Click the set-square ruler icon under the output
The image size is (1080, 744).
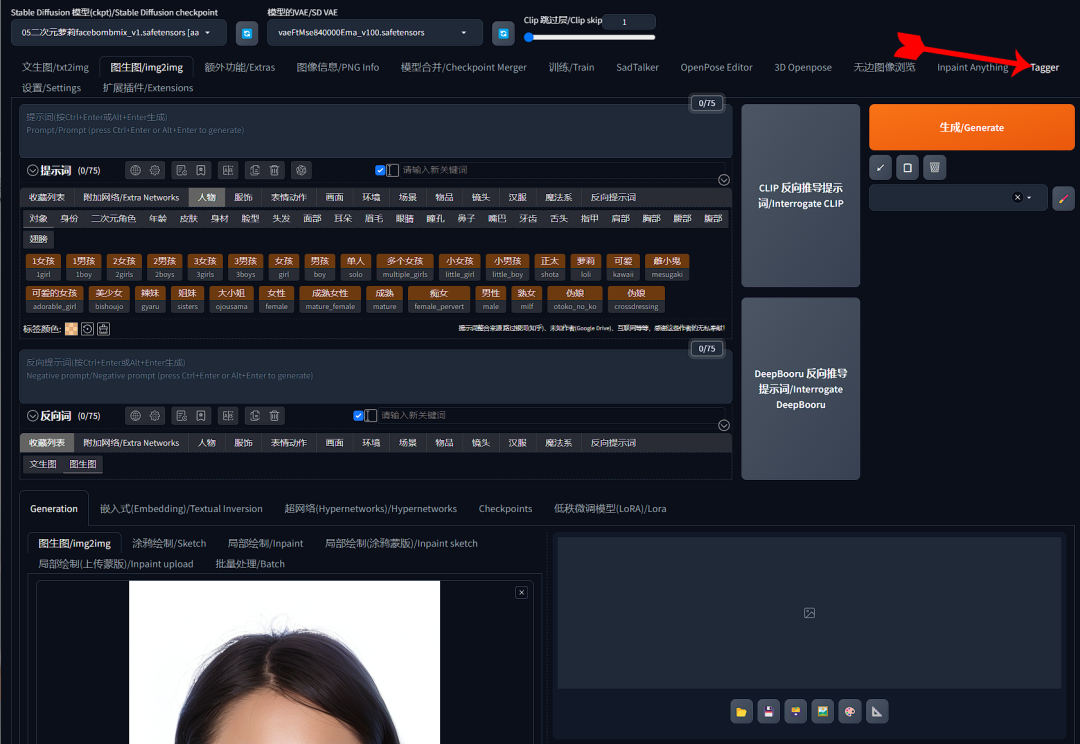pyautogui.click(x=877, y=712)
